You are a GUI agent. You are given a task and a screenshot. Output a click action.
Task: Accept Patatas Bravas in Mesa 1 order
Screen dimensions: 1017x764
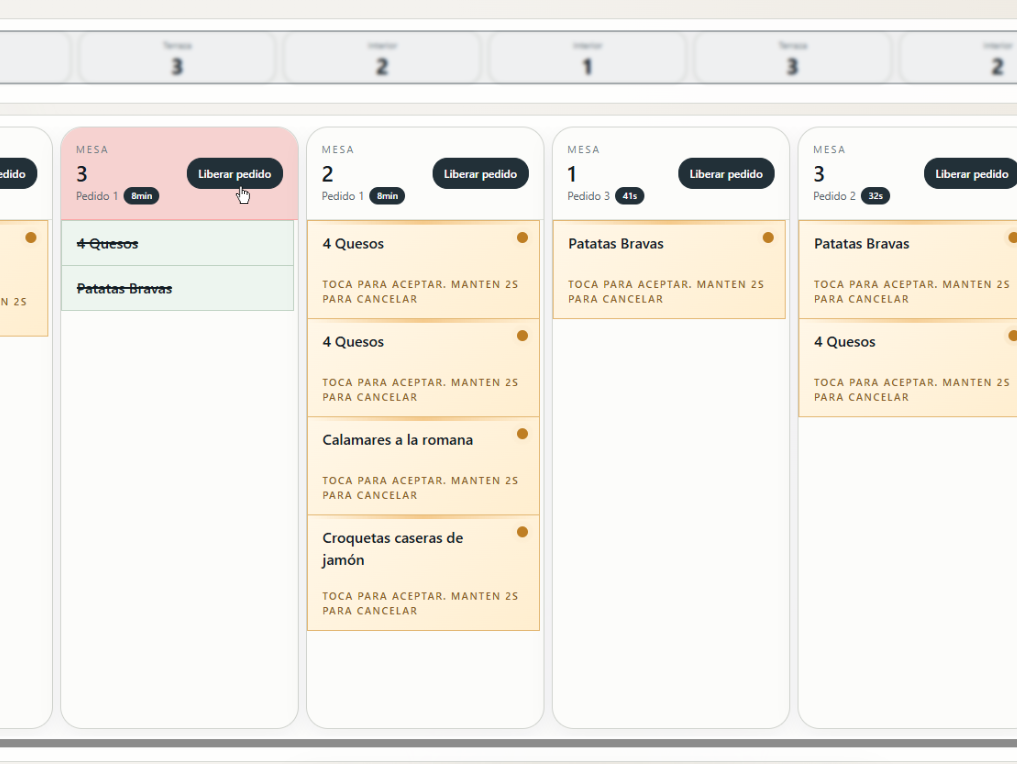click(668, 270)
